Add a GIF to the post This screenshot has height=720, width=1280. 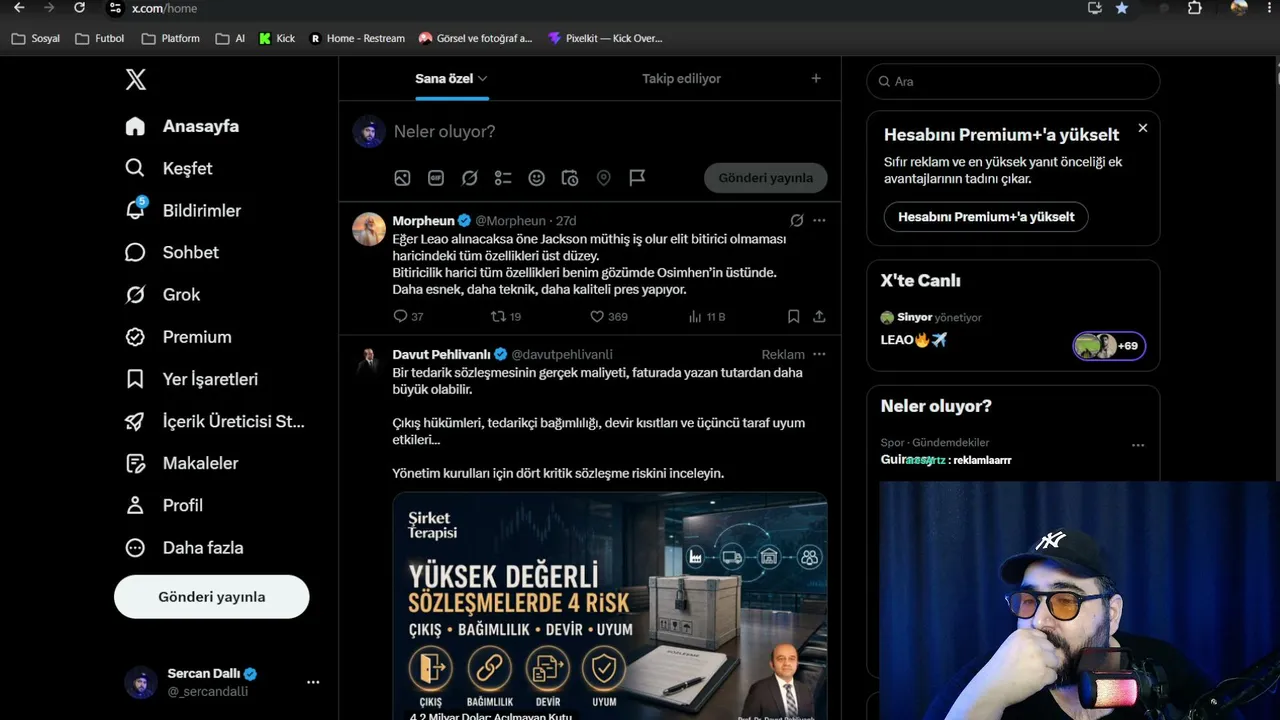[x=436, y=178]
